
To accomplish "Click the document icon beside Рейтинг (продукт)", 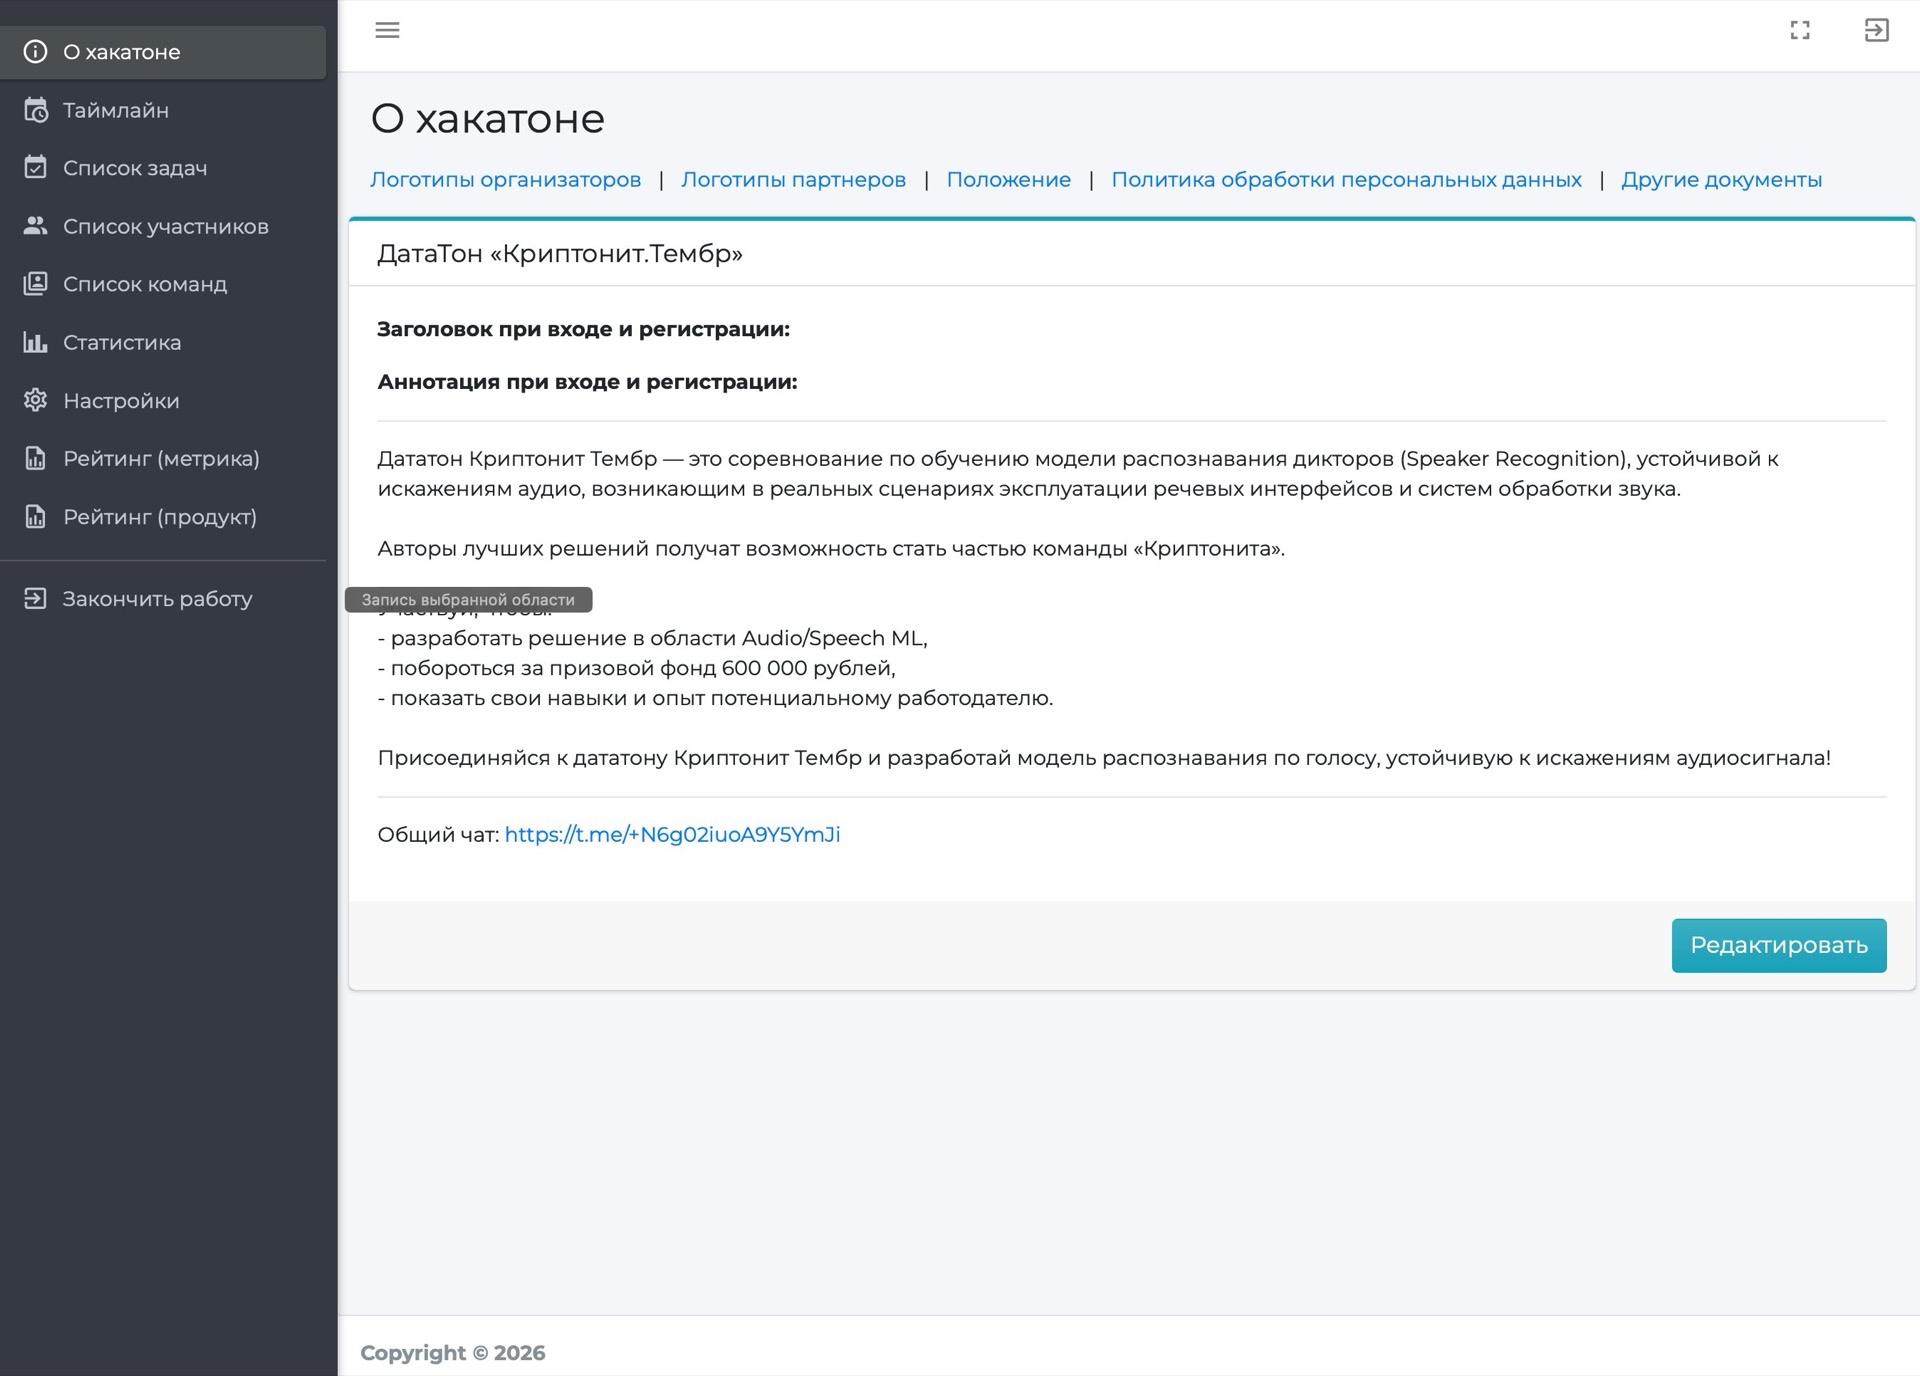I will 35,516.
